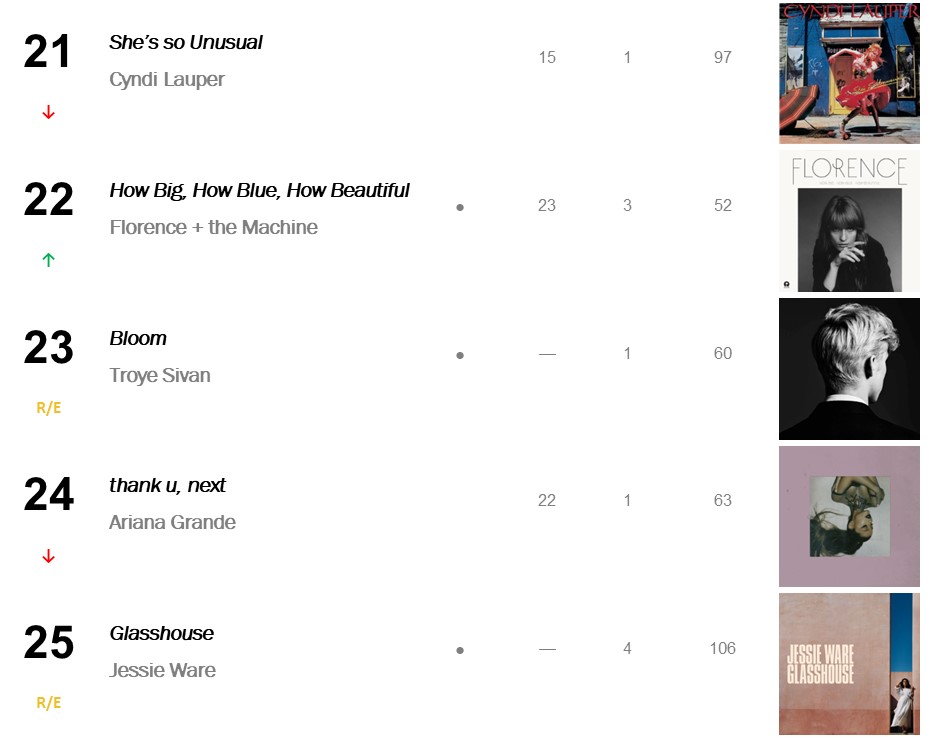Image resolution: width=927 pixels, height=738 pixels.
Task: Open Bloom album cover thumbnail
Action: [849, 369]
